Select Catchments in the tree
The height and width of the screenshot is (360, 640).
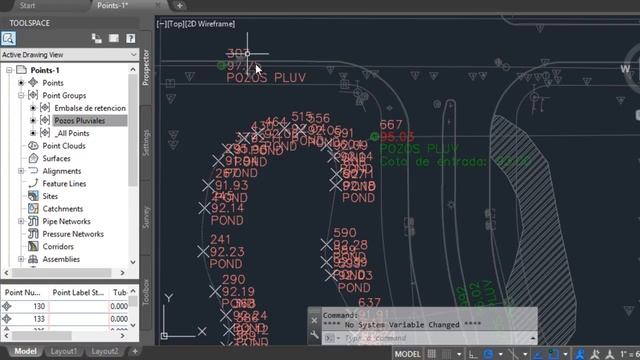(62, 209)
